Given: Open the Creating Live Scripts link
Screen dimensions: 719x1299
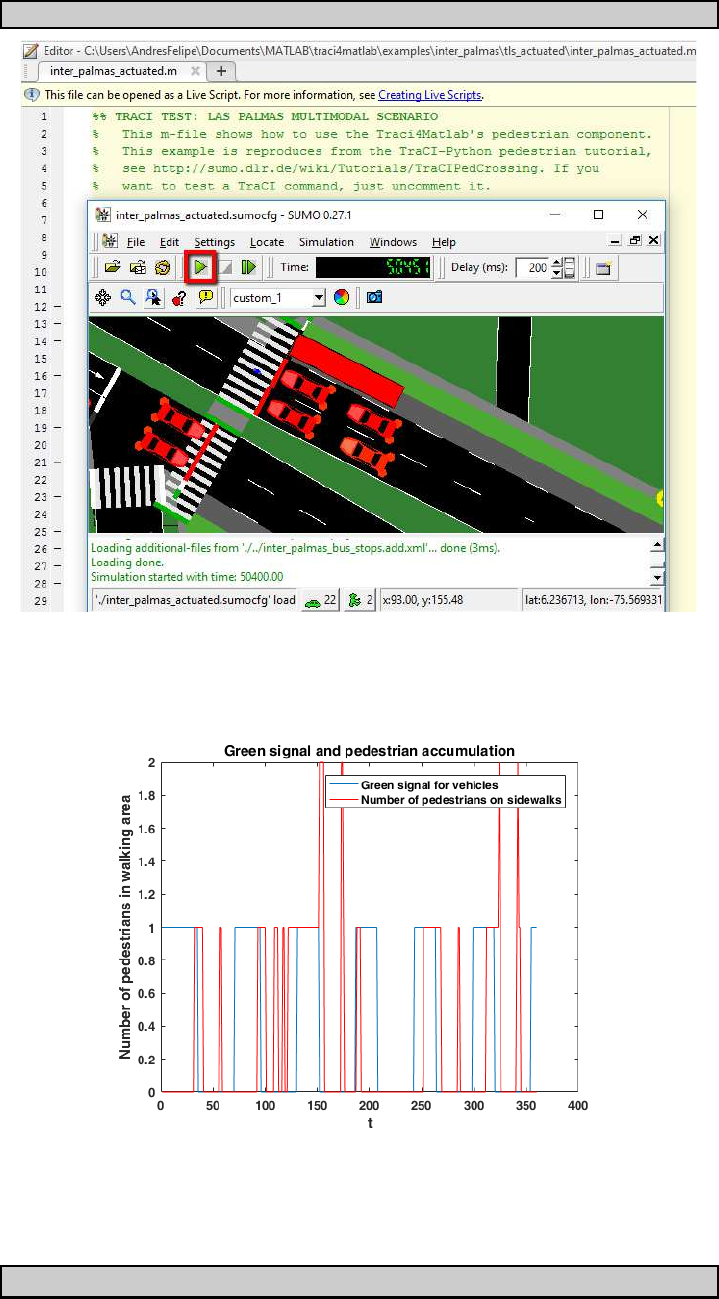Looking at the screenshot, I should coord(429,95).
